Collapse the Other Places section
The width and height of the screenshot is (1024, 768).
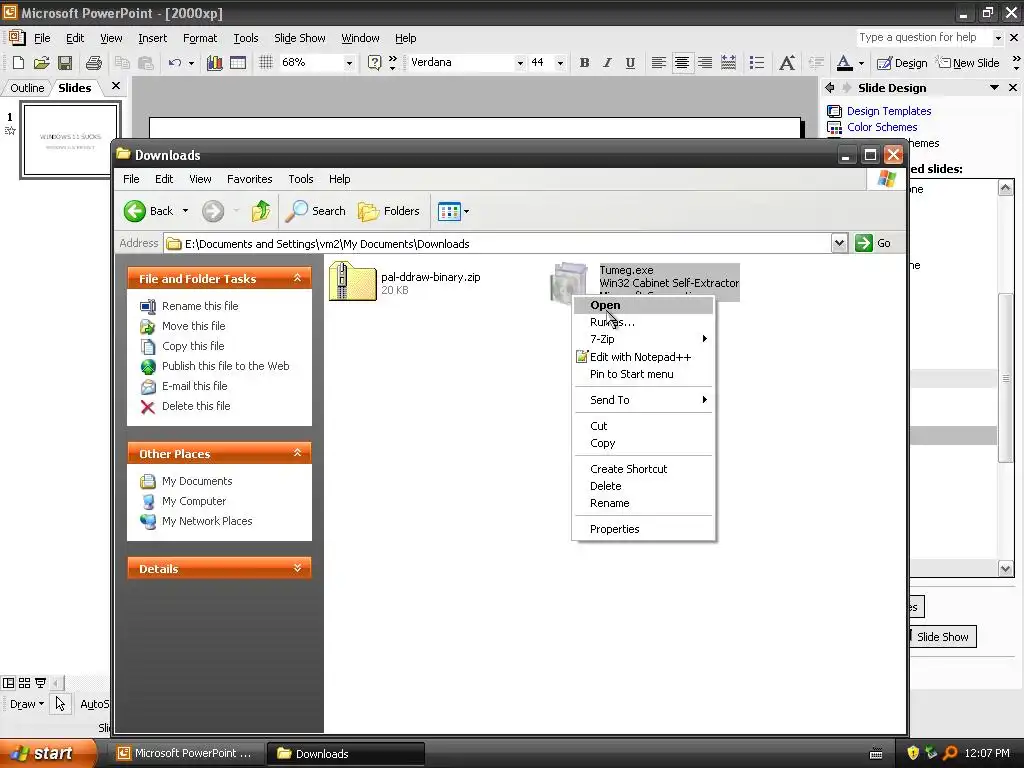tap(297, 453)
